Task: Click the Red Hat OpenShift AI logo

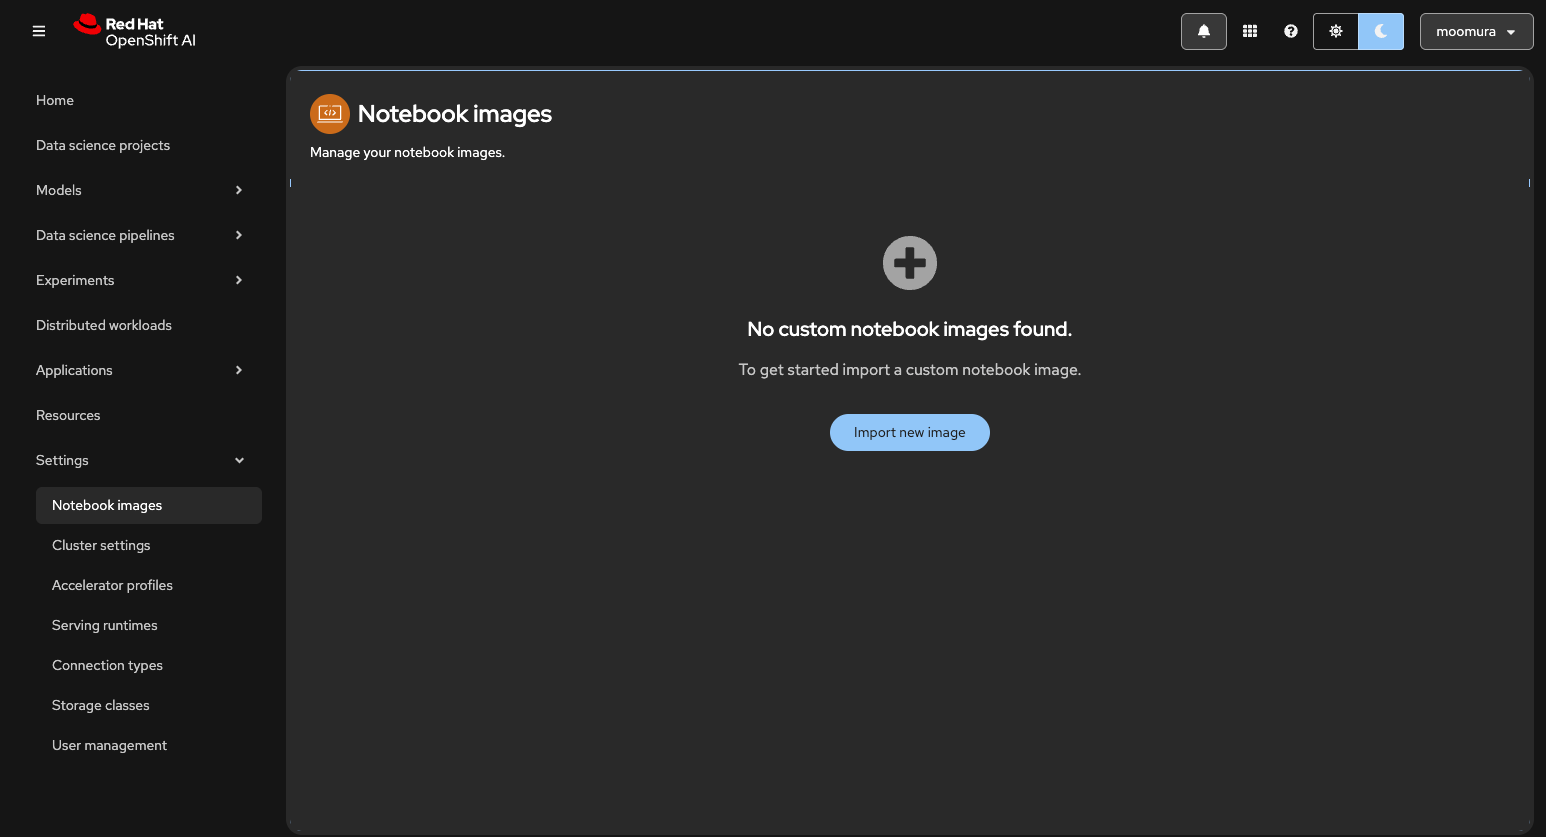Action: click(x=135, y=31)
